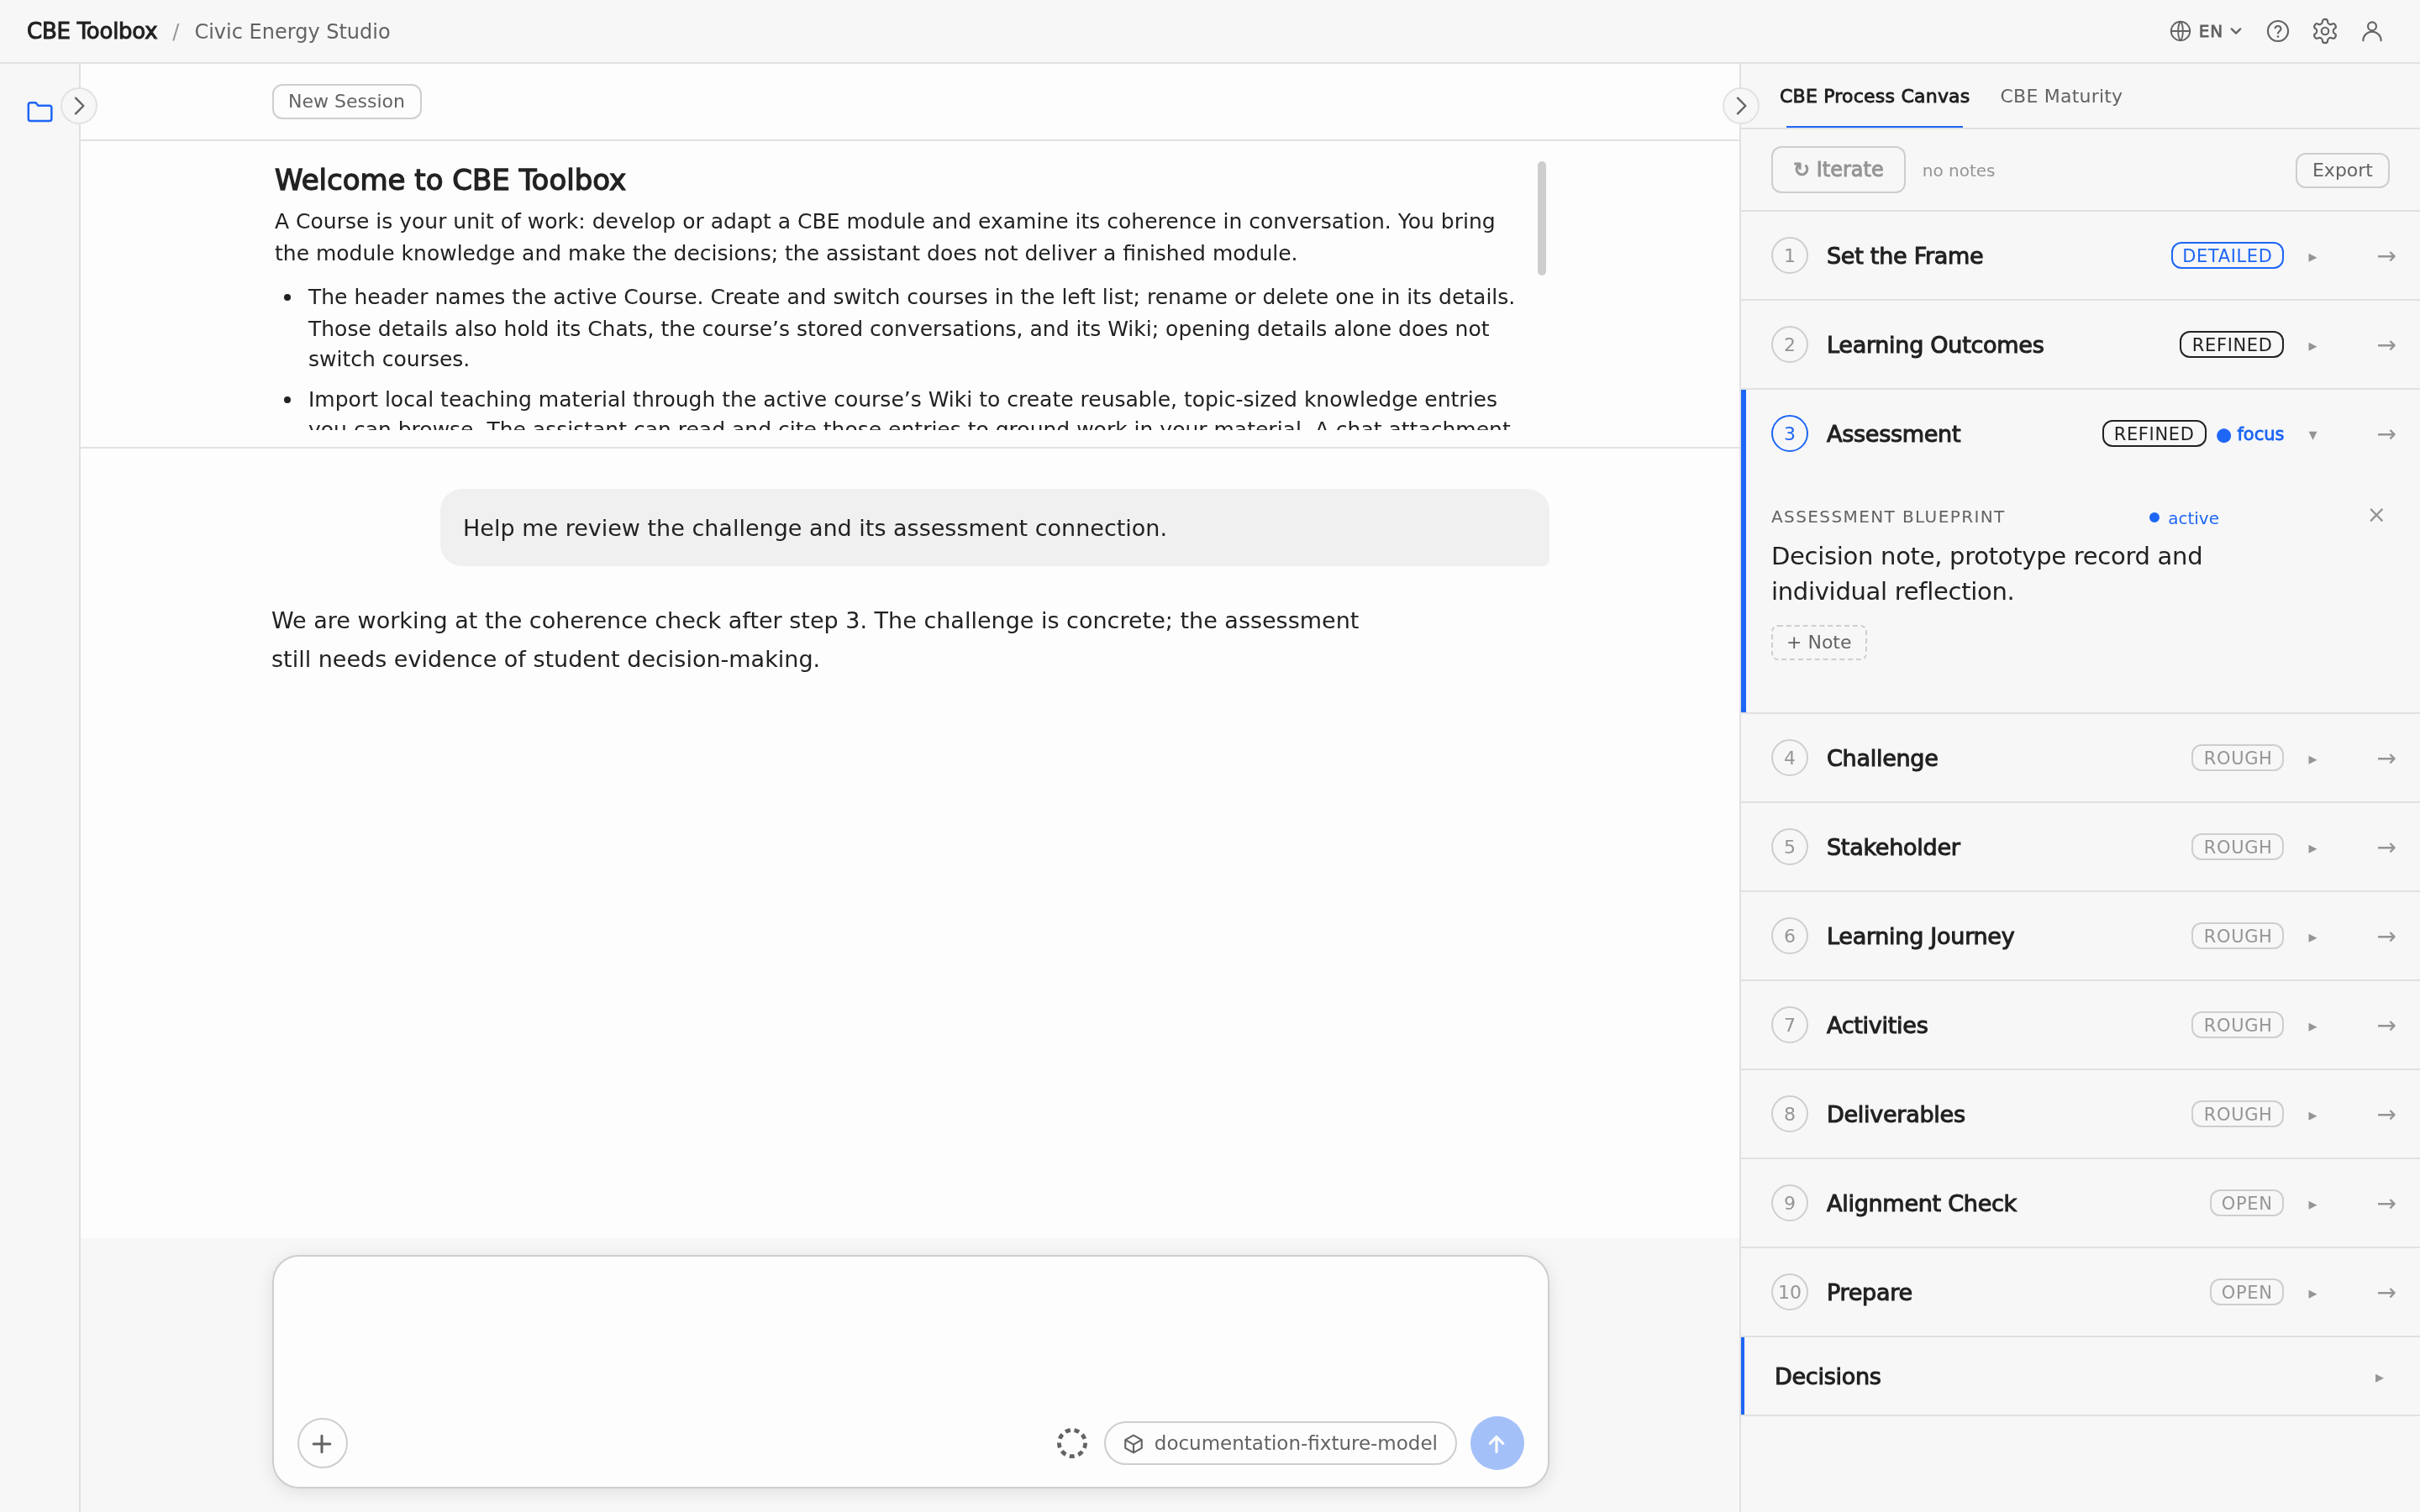2420x1512 pixels.
Task: Expand the Decisions section
Action: click(x=2080, y=1376)
